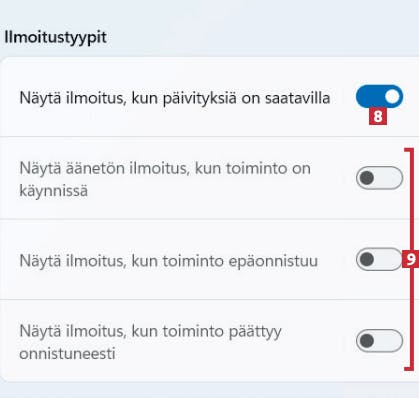
Task: Click the word 'saatavilla'
Action: pyautogui.click(x=297, y=98)
